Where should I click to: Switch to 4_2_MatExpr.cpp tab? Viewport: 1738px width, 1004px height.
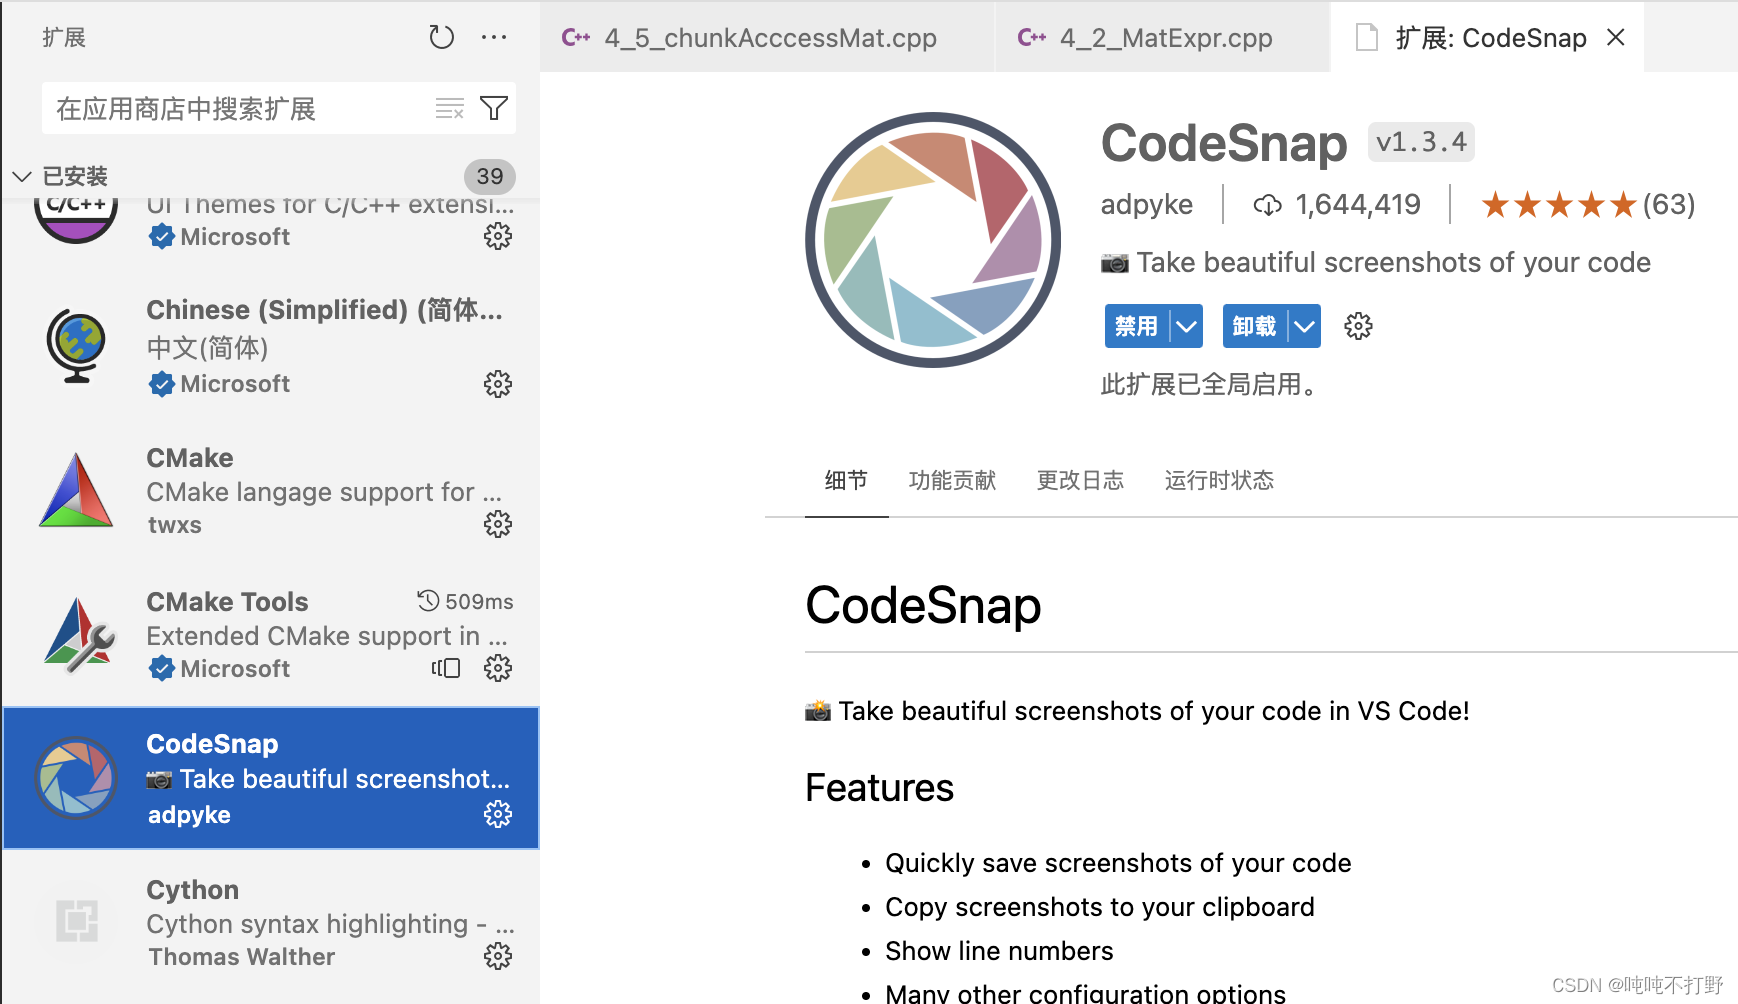[1163, 38]
